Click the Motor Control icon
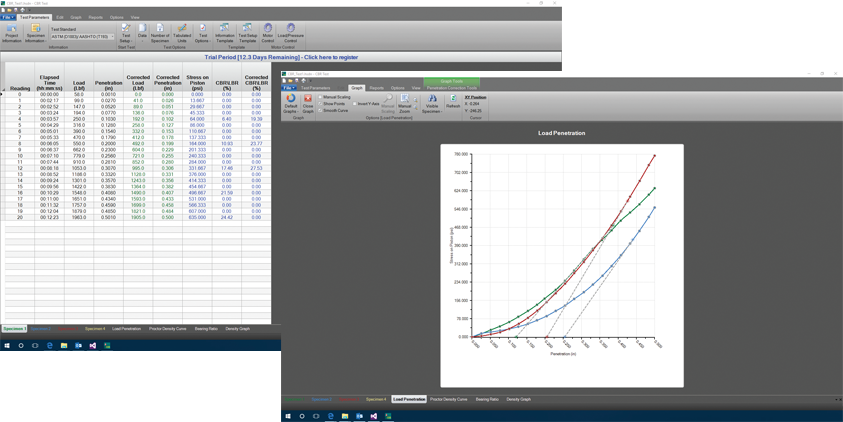Image resolution: width=843 pixels, height=422 pixels. (267, 32)
